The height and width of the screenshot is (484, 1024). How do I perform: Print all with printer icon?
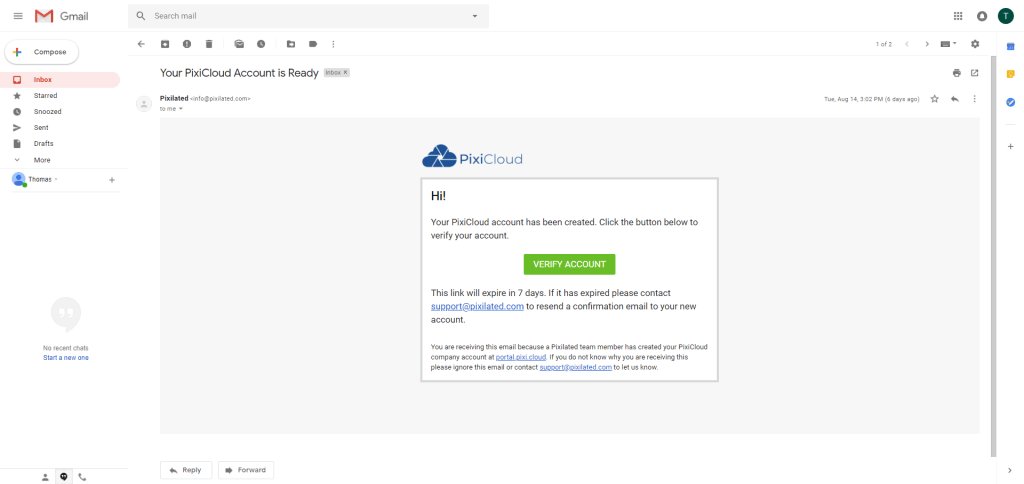tap(957, 73)
